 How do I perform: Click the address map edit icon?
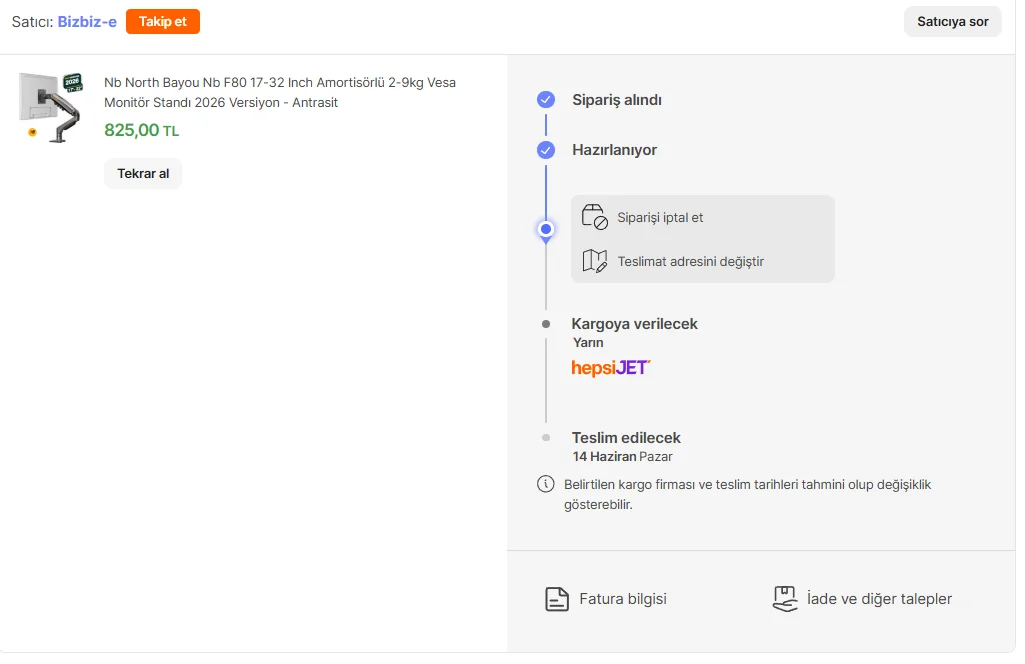595,261
